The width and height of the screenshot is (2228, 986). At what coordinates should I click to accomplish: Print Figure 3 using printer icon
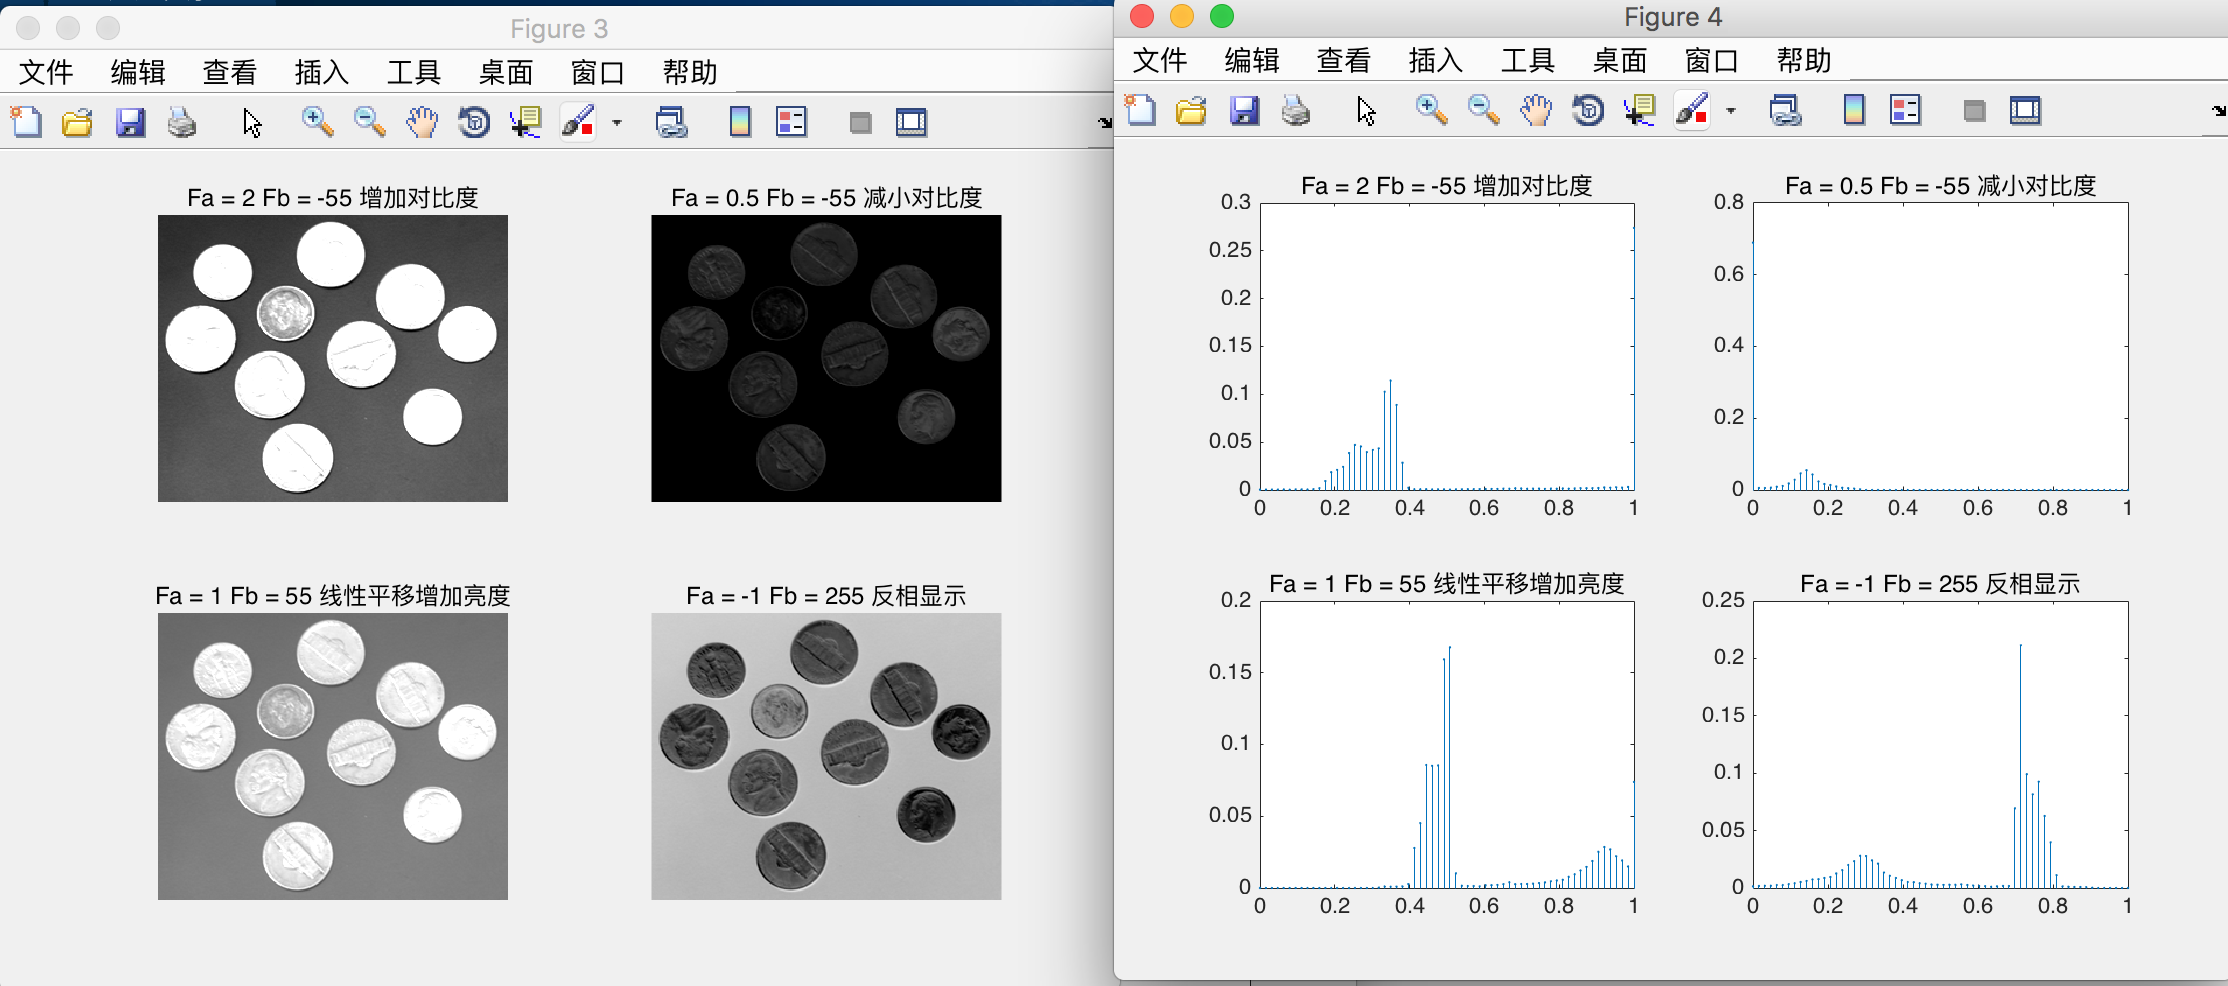[182, 122]
